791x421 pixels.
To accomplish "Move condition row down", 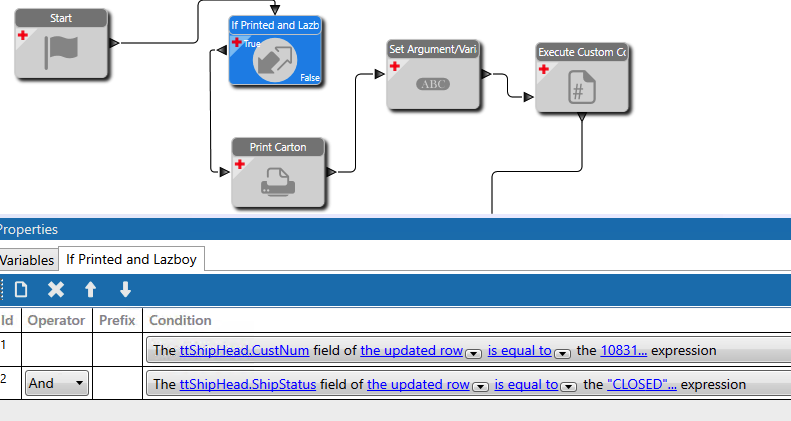I will tap(125, 289).
